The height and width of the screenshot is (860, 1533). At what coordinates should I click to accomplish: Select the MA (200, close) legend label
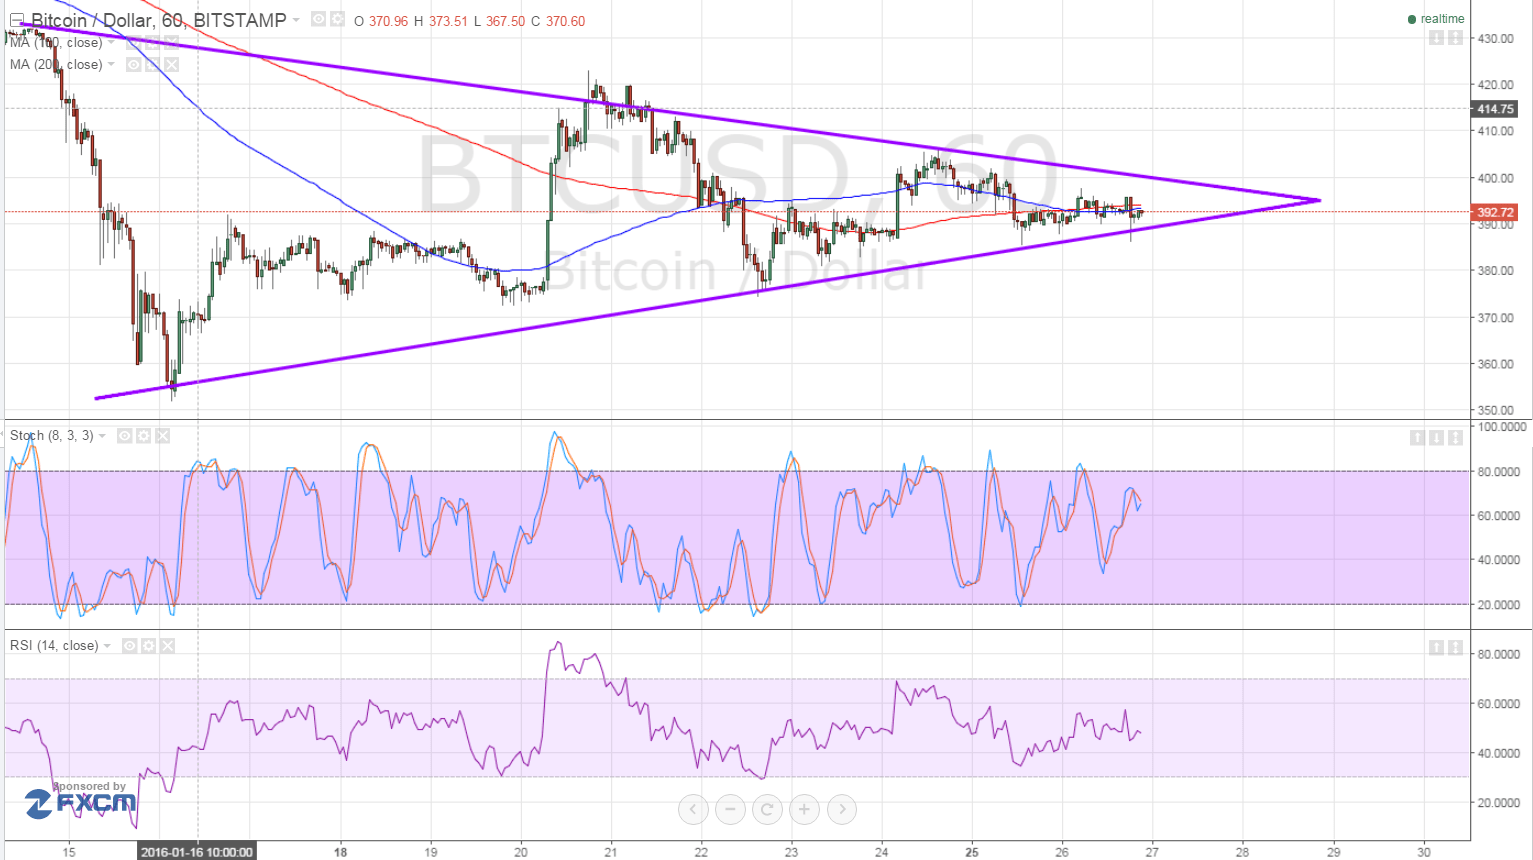(56, 65)
